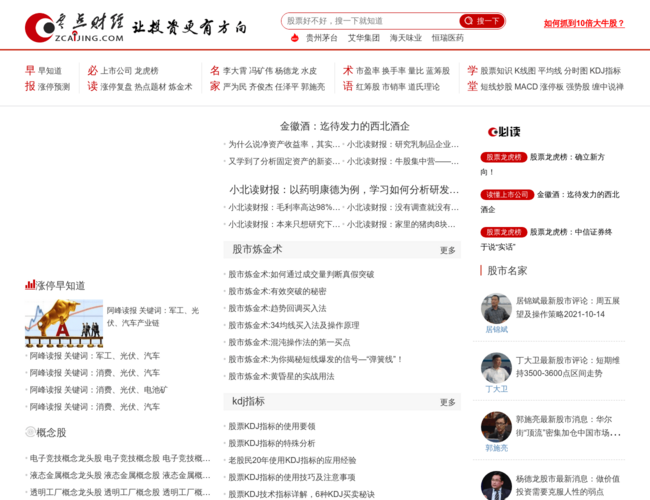Open 股市炼金术:有效突破的秘密
650x500 pixels.
click(277, 291)
